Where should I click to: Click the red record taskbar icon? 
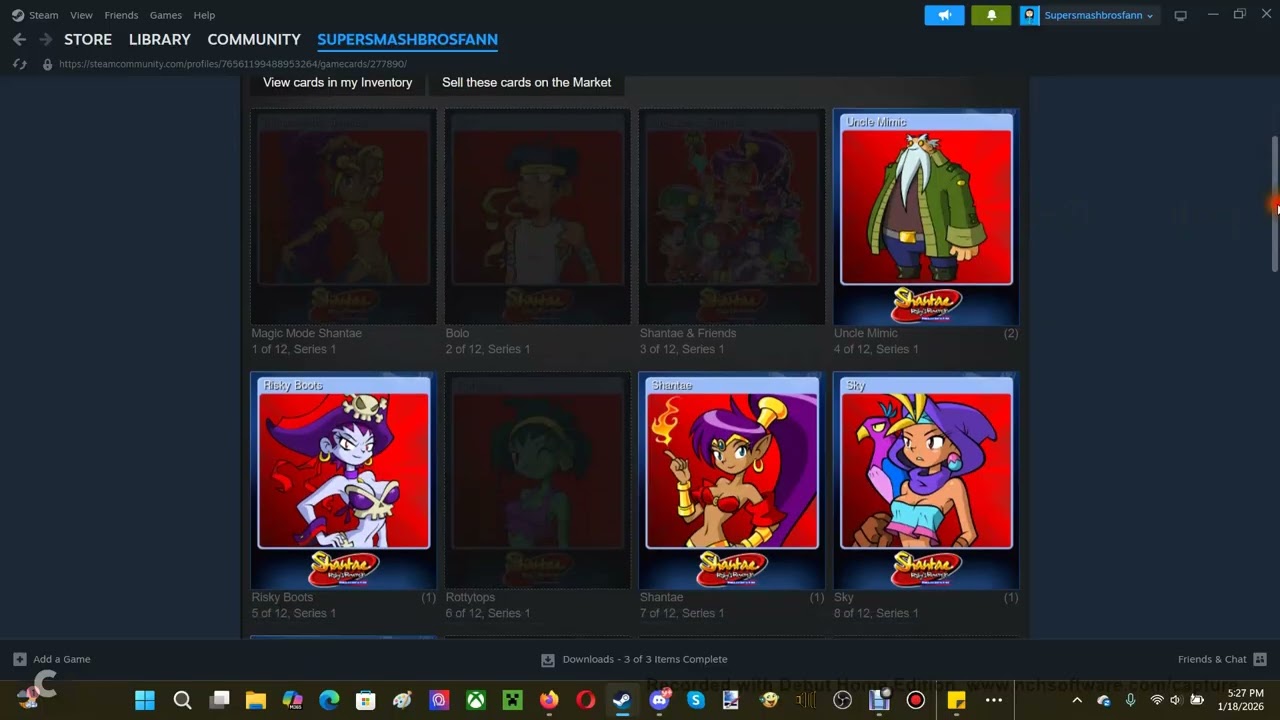(915, 700)
